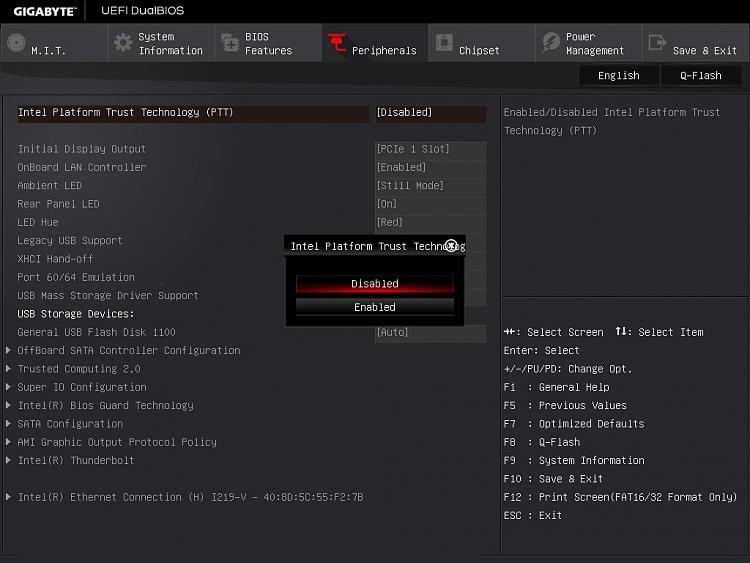Expand Intel(R) Ethernet Connection I219-V arrow

click(x=8, y=497)
